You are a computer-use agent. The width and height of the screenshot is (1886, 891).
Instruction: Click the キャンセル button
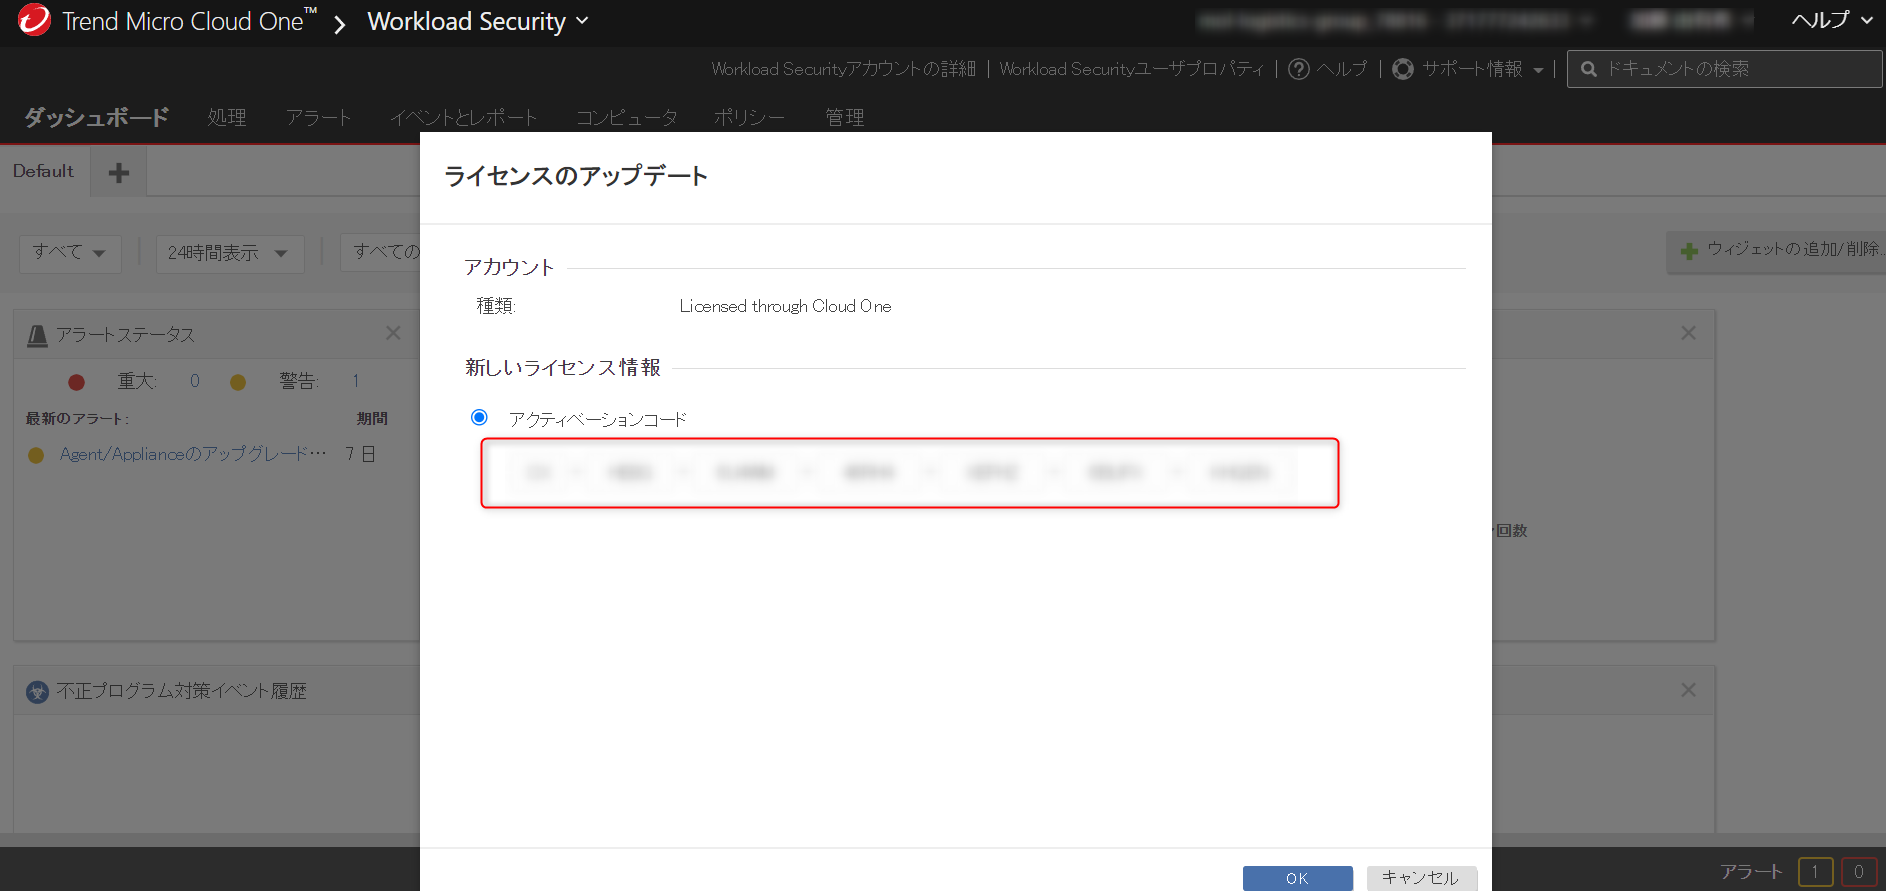click(1421, 878)
